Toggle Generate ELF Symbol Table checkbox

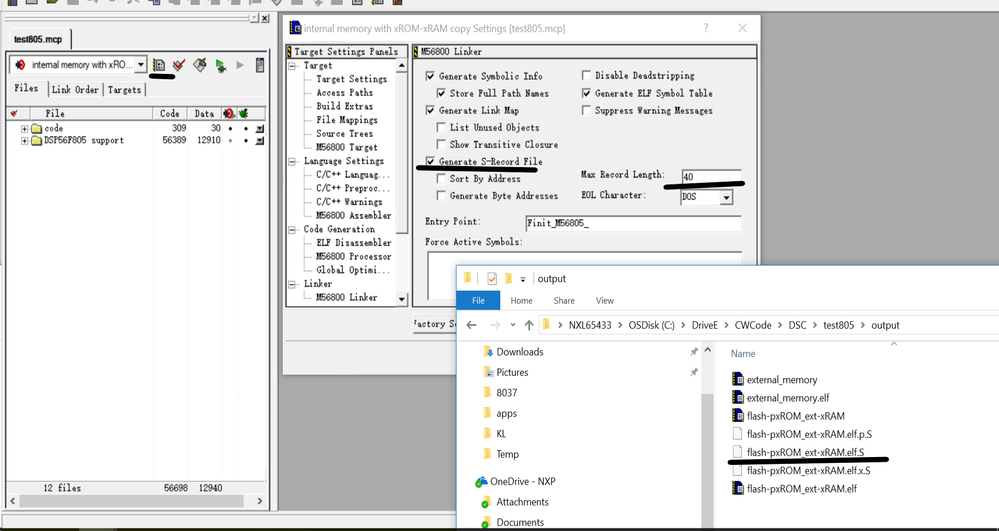(x=587, y=93)
